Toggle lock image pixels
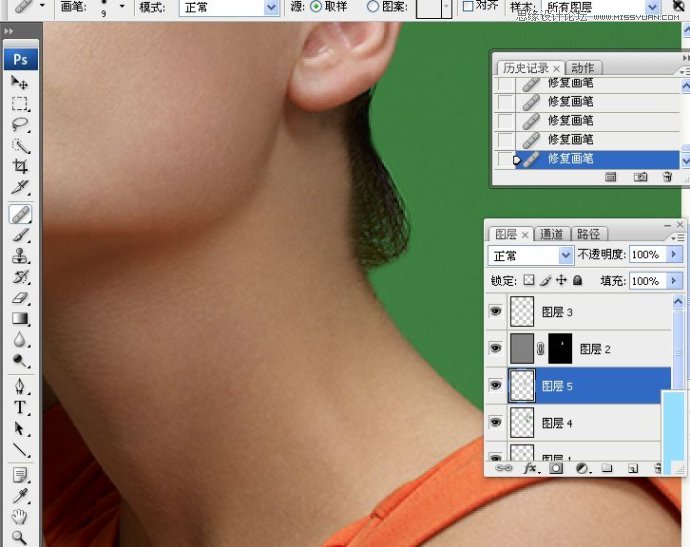Viewport: 690px width, 547px height. [x=546, y=280]
